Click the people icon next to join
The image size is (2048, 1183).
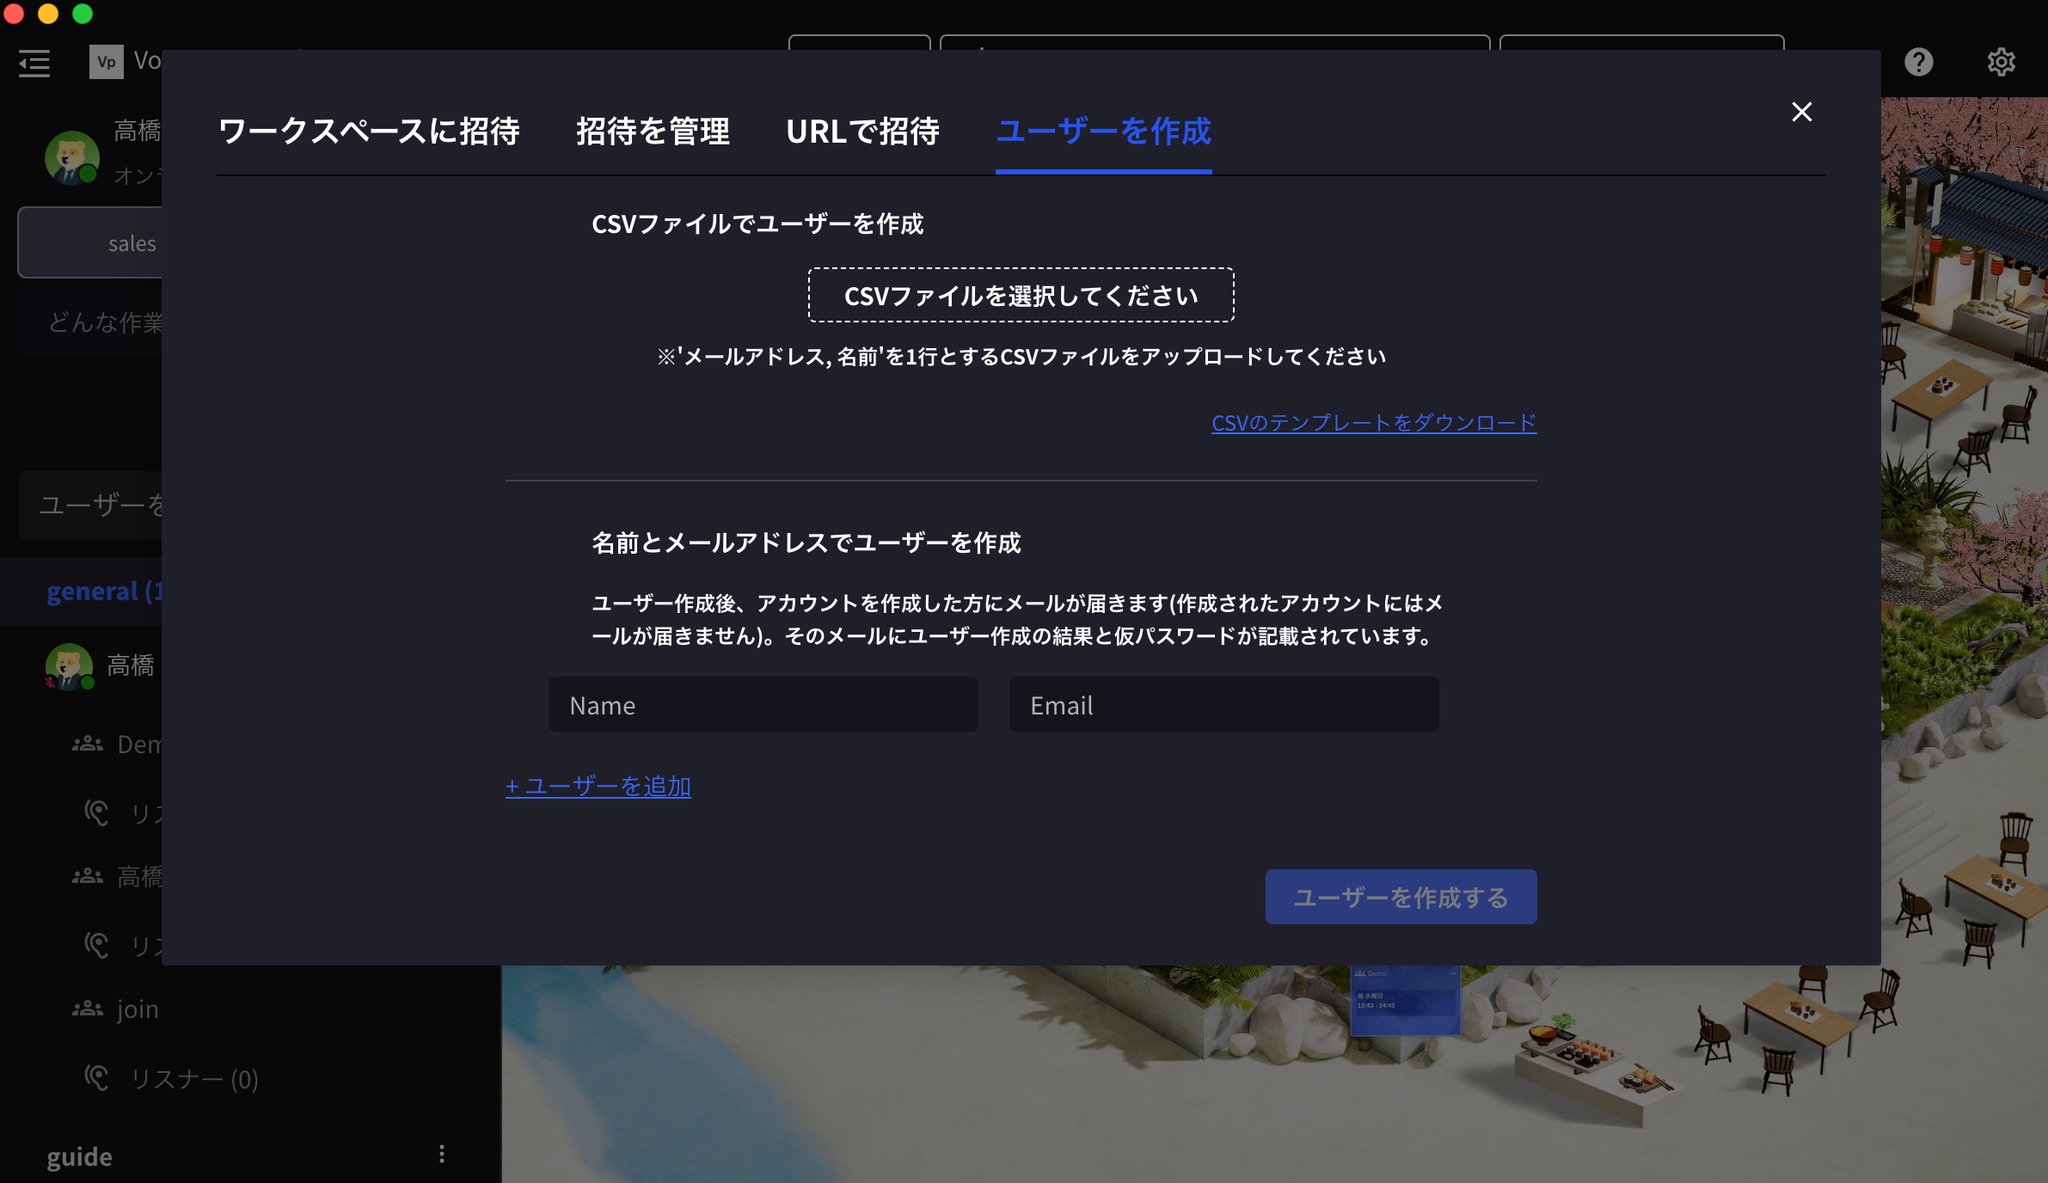coord(85,1008)
